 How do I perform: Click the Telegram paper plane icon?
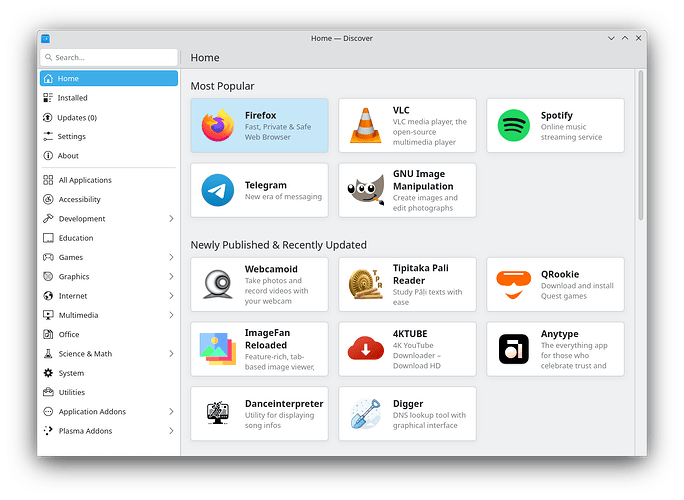coord(217,190)
